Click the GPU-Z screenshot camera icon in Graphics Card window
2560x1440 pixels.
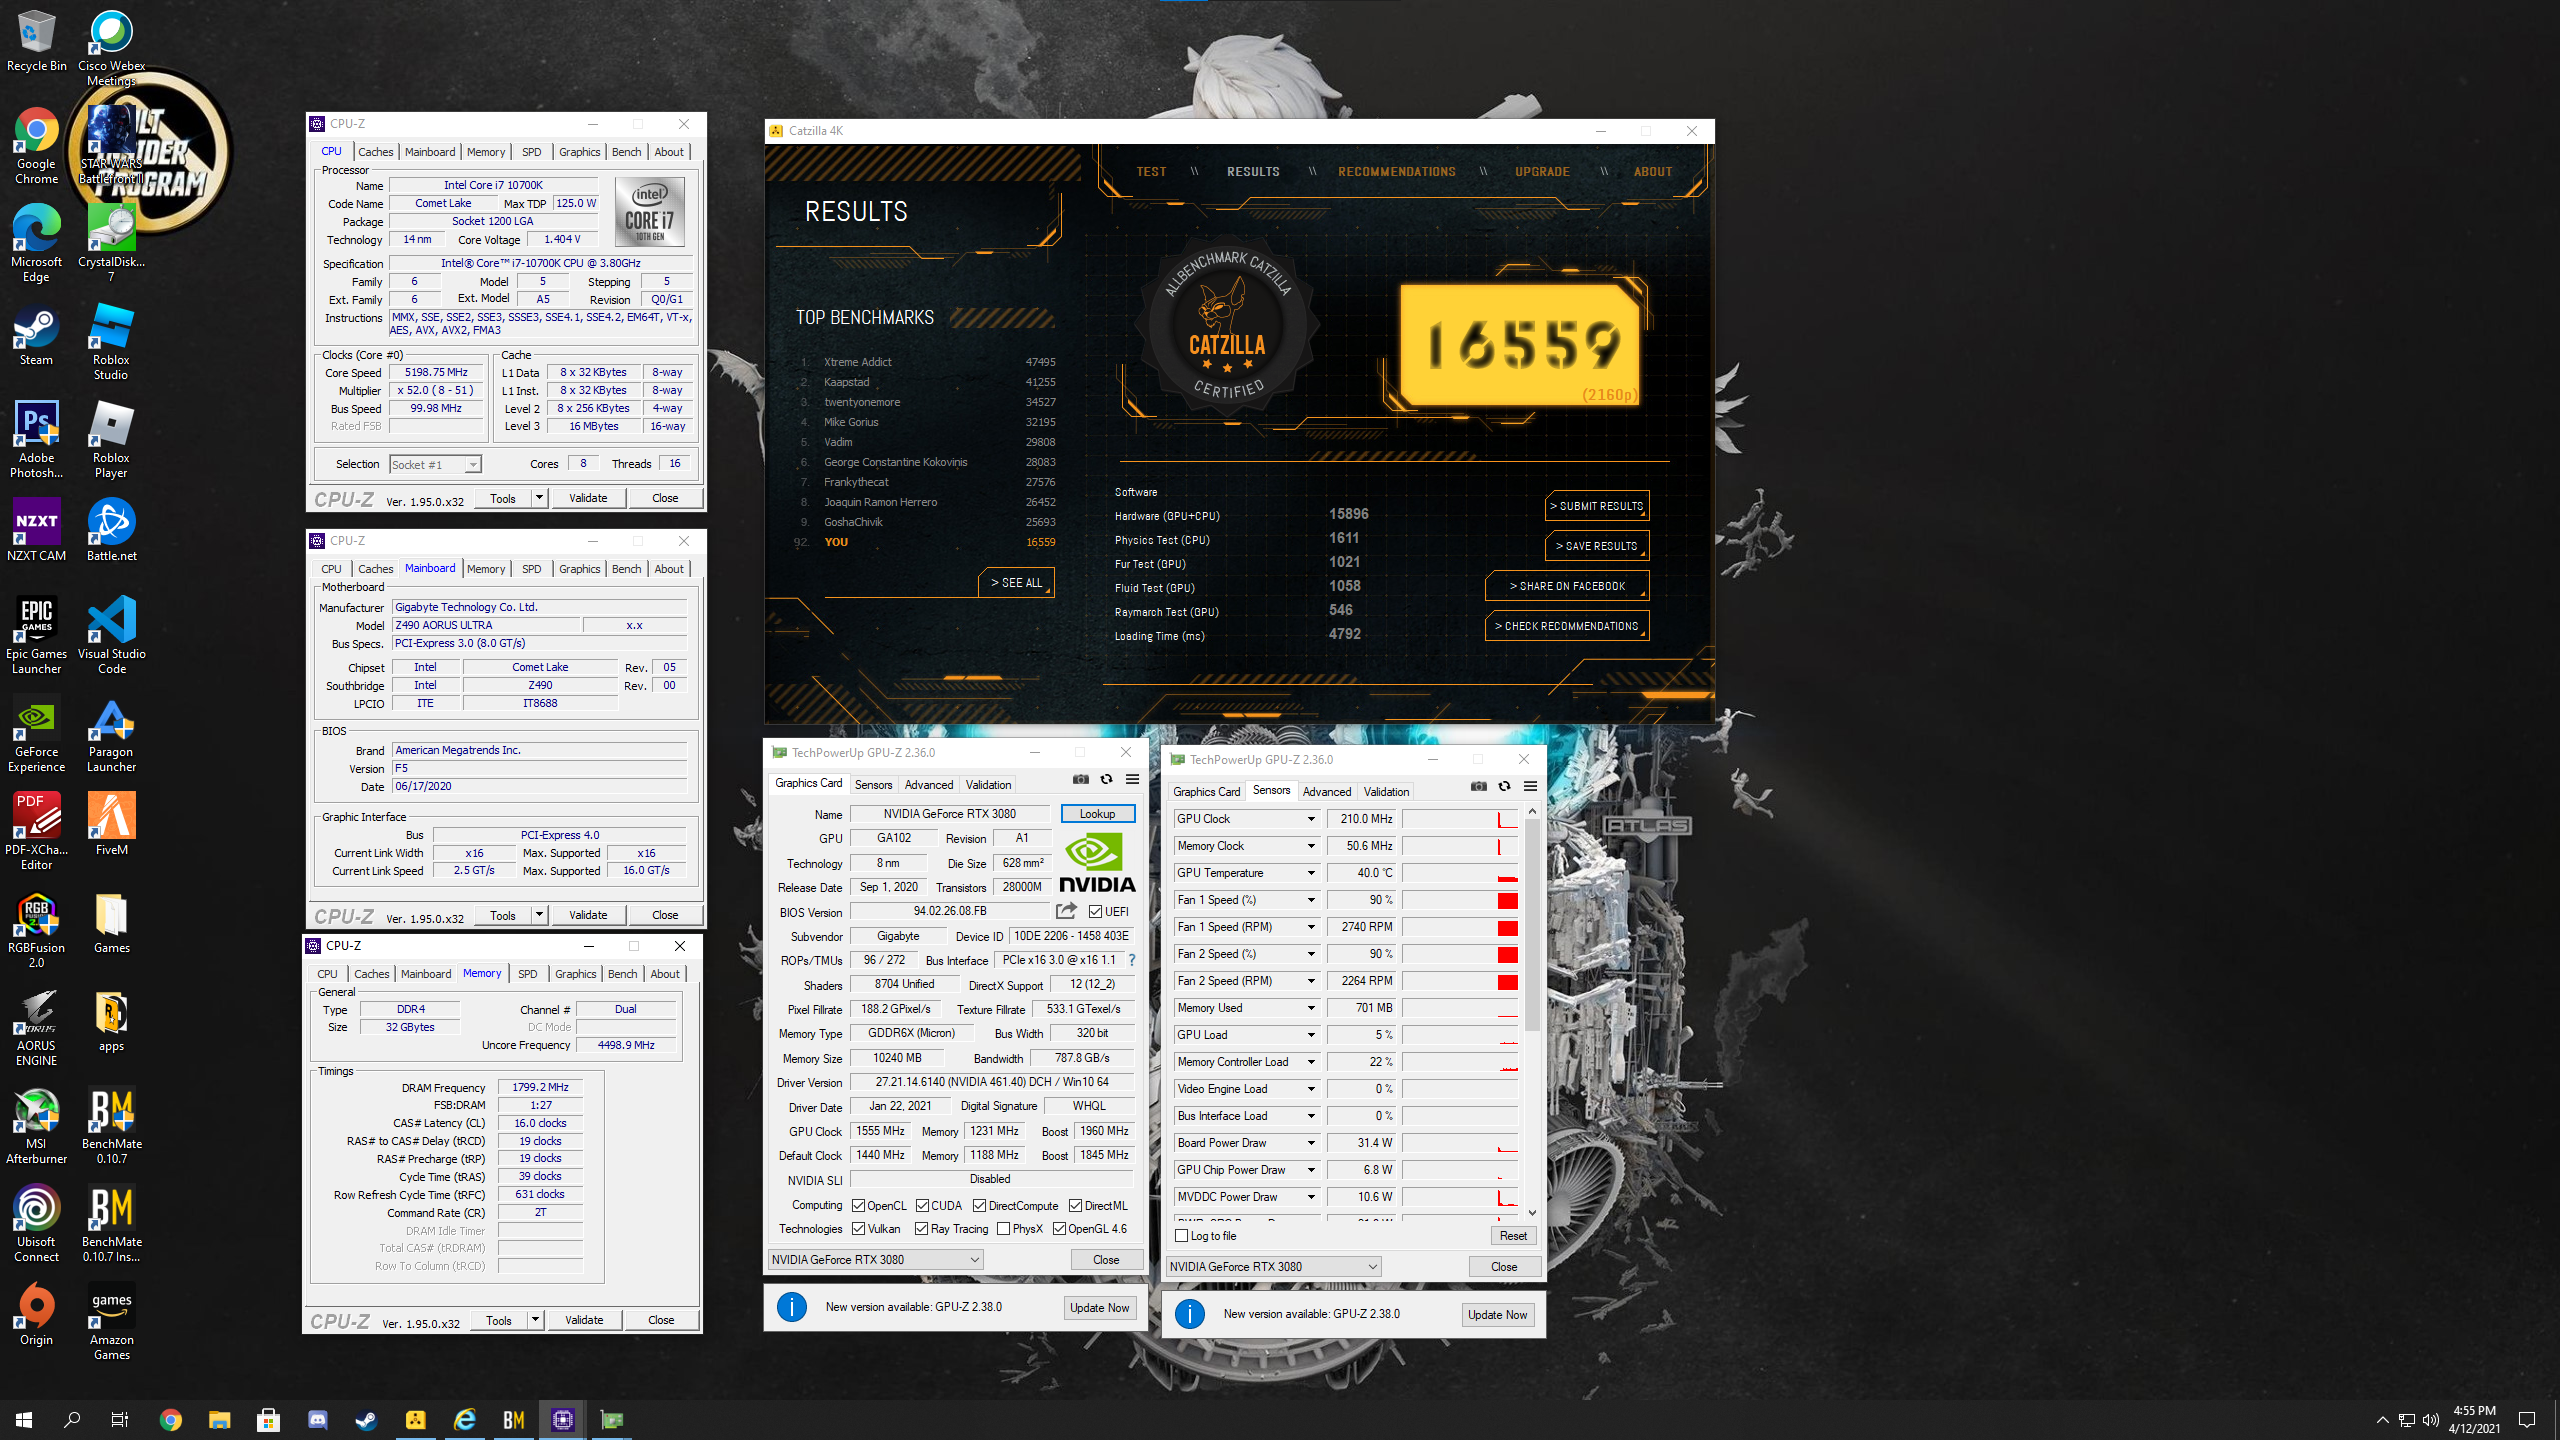pyautogui.click(x=1080, y=779)
